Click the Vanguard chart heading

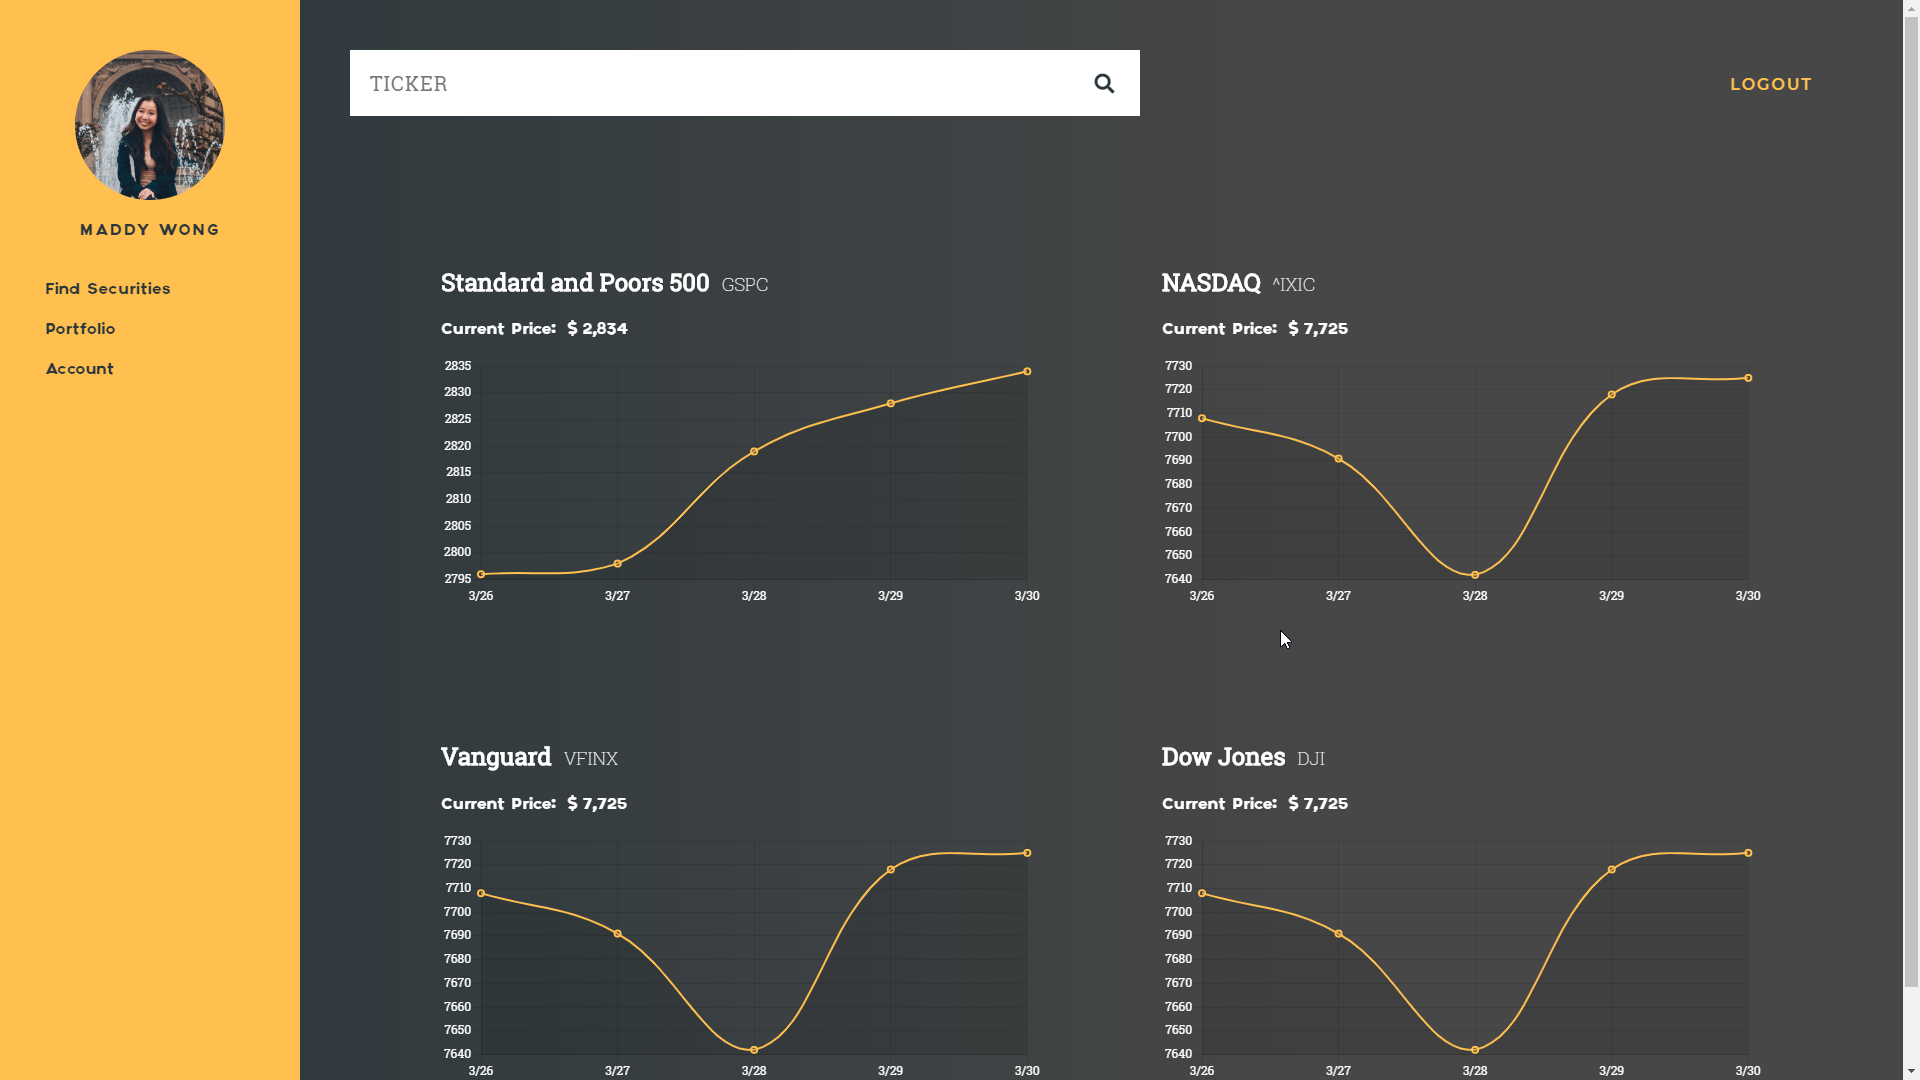pos(496,757)
